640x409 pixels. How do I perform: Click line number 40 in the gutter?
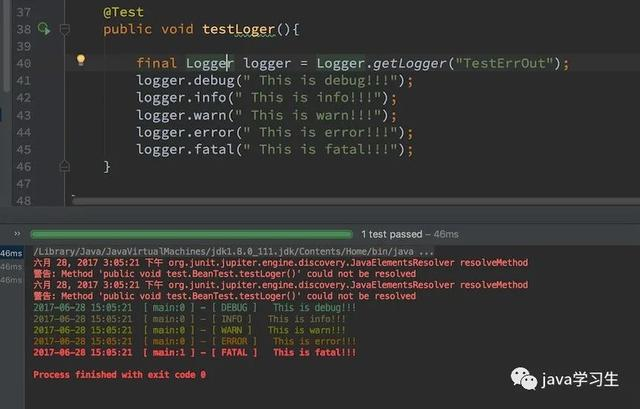pyautogui.click(x=23, y=64)
